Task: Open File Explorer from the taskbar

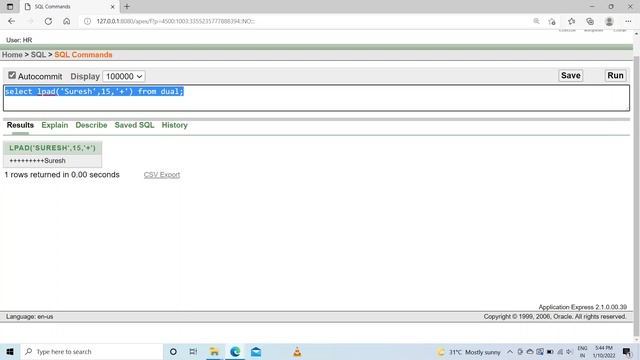Action: (214, 351)
